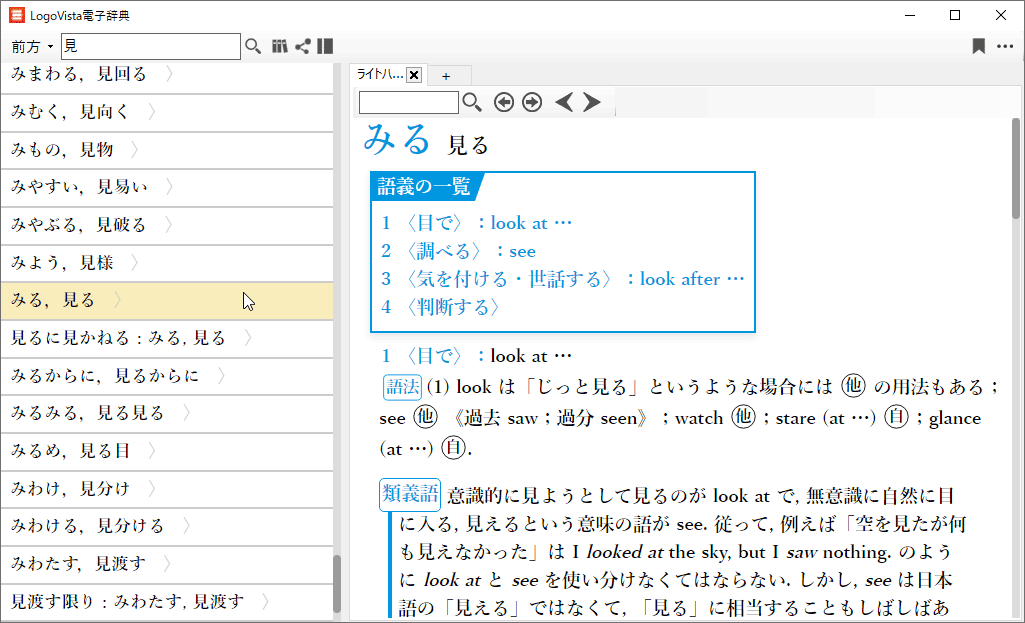Expand chevron beside みやすい, 見易い
Image resolution: width=1025 pixels, height=623 pixels.
point(169,187)
